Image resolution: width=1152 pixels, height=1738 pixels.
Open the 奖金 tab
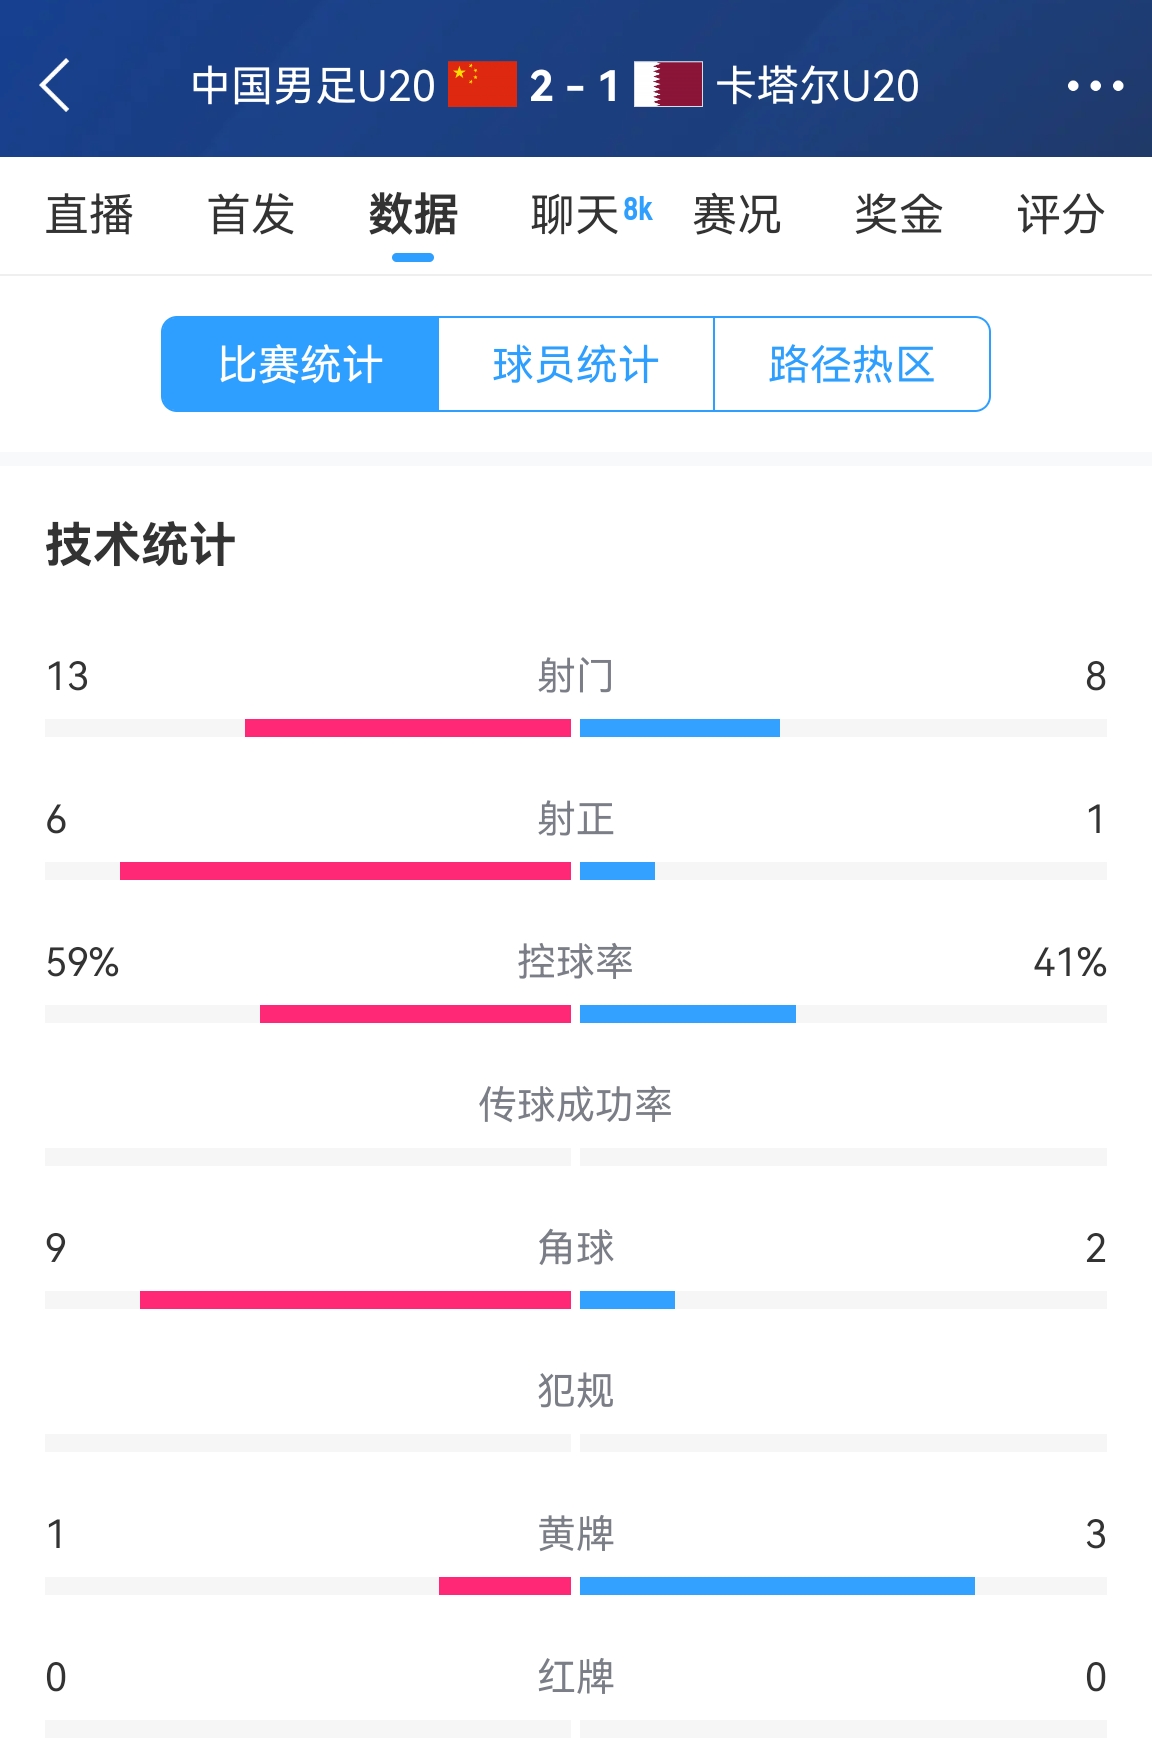(899, 215)
